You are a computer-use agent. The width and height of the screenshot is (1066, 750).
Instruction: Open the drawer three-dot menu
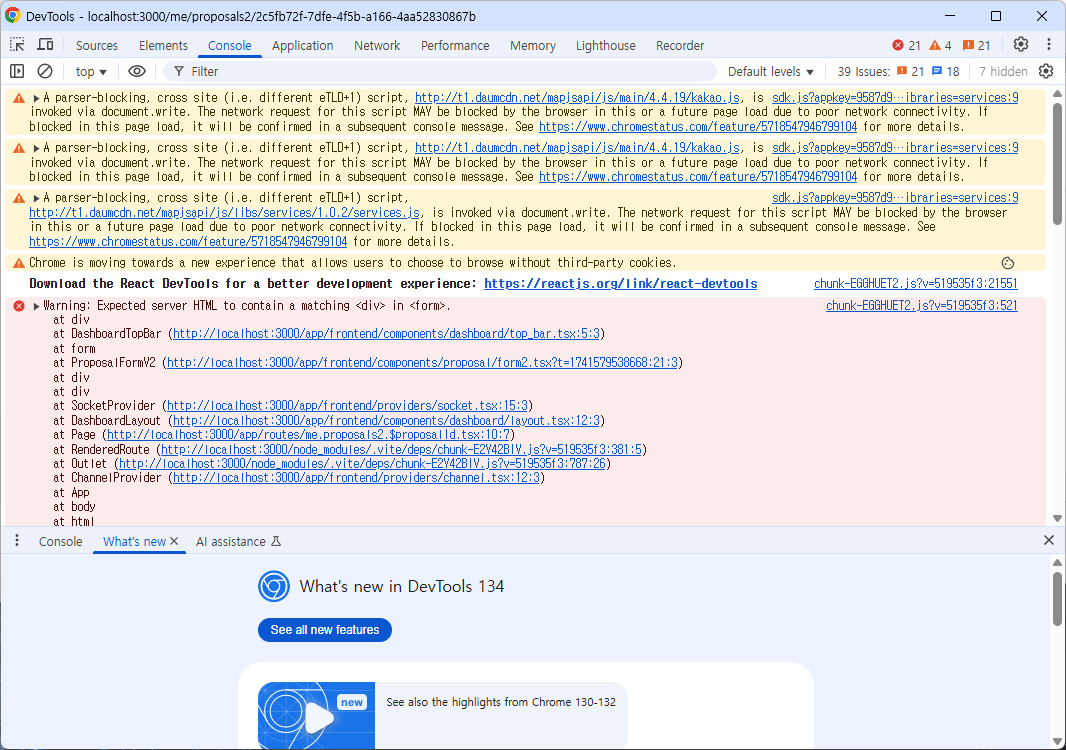point(17,541)
